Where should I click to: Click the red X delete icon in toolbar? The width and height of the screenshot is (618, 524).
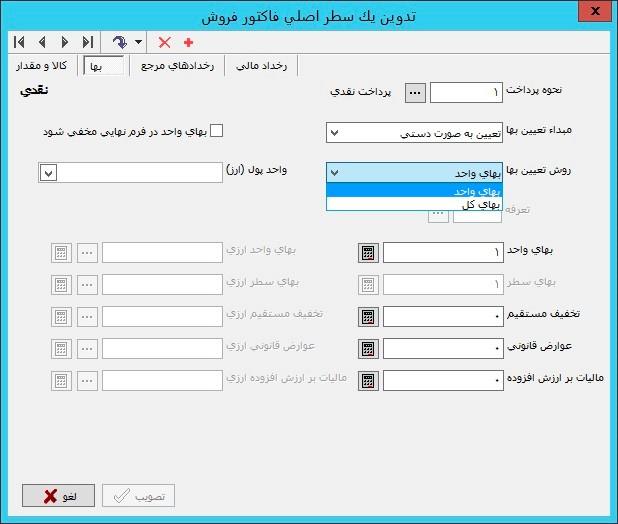(x=165, y=42)
